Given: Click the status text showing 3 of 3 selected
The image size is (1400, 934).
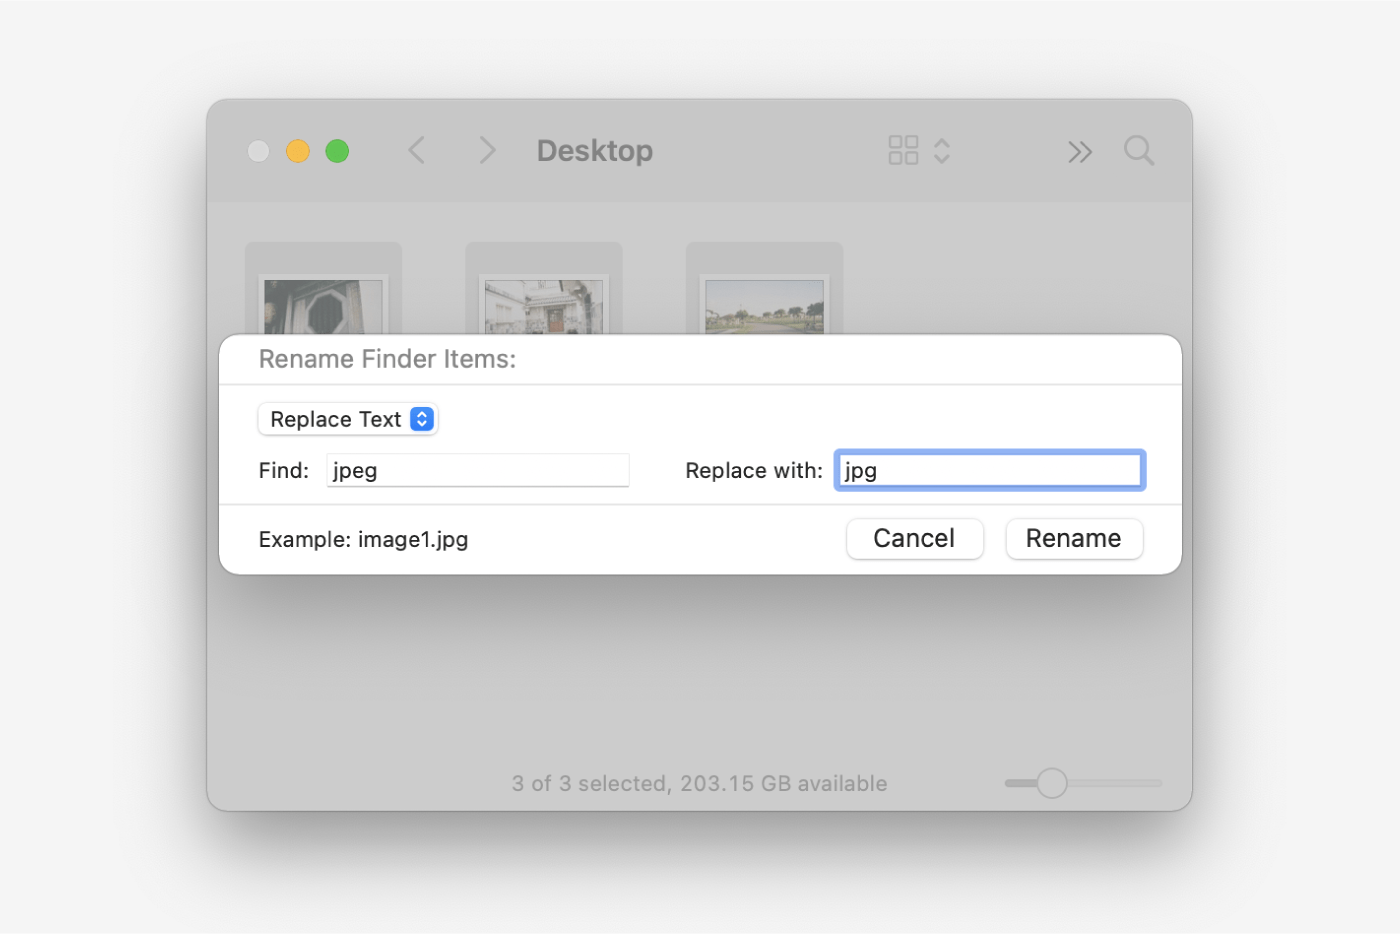Looking at the screenshot, I should click(x=700, y=783).
